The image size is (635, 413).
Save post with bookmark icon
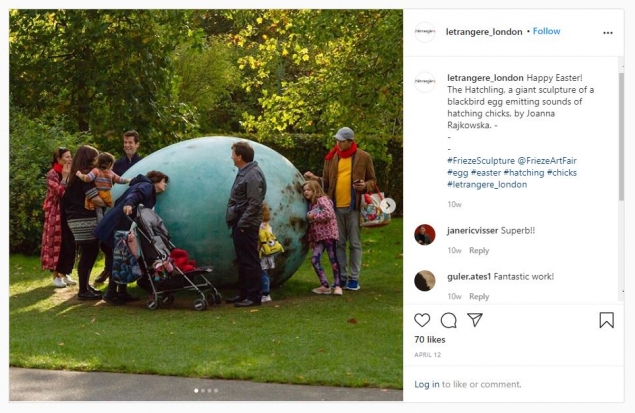click(606, 320)
